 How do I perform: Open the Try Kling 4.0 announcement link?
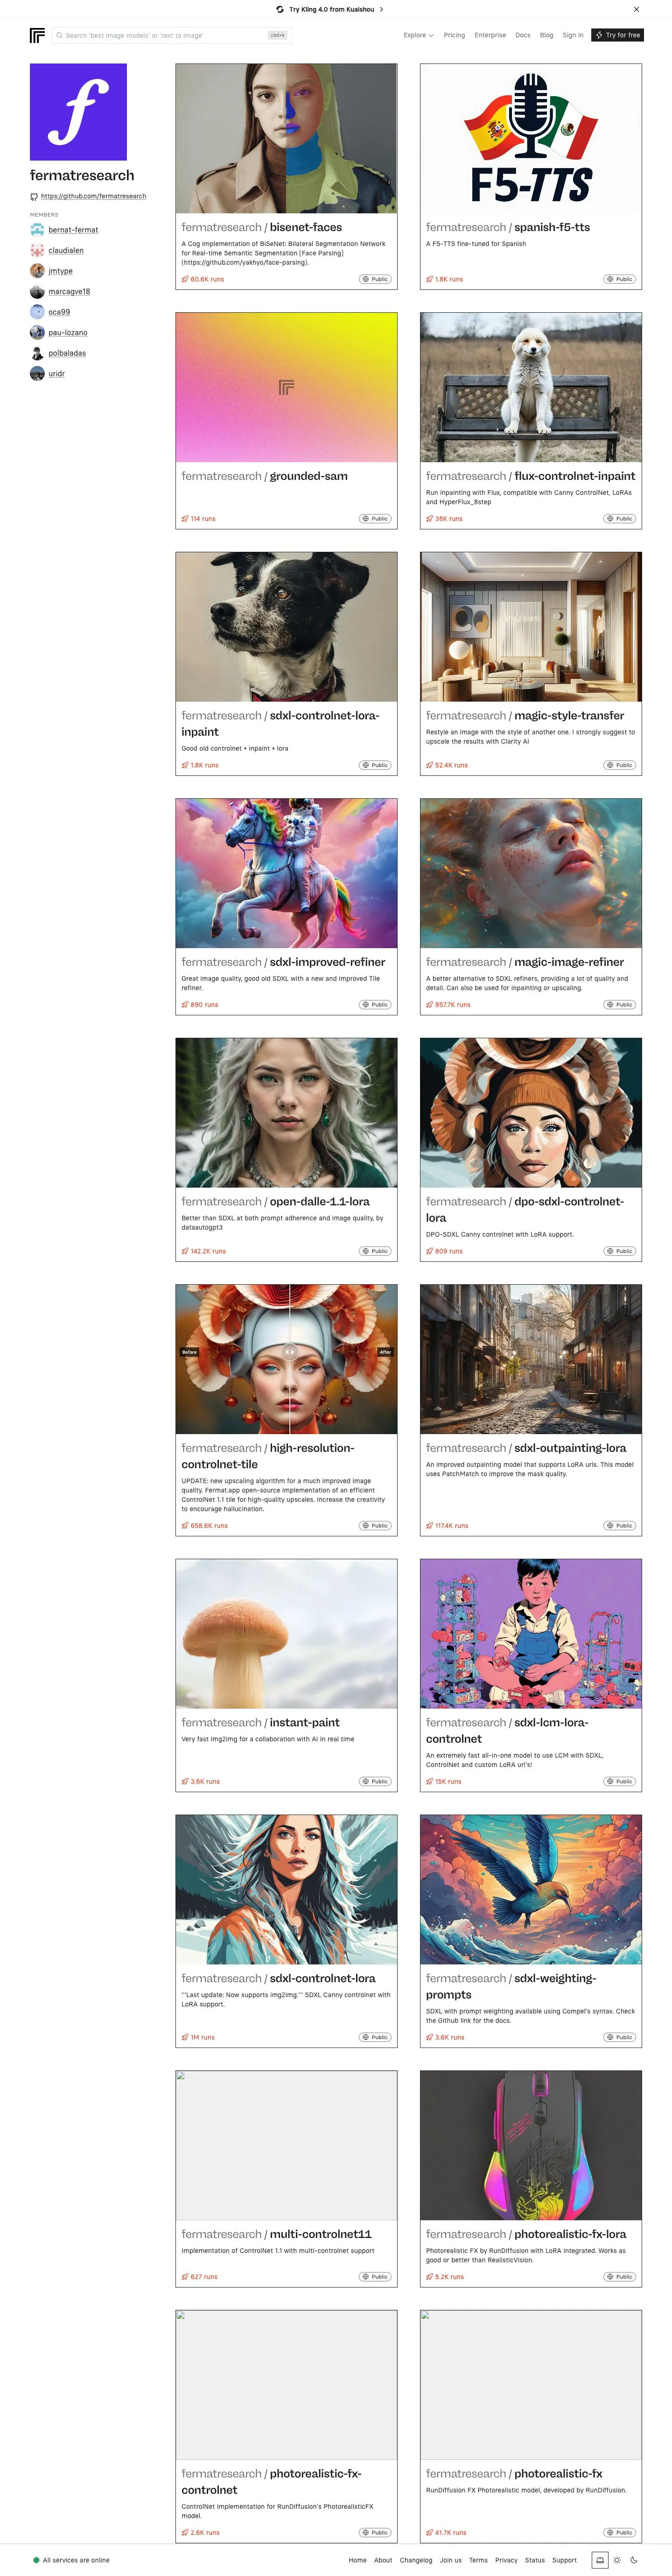(x=330, y=9)
